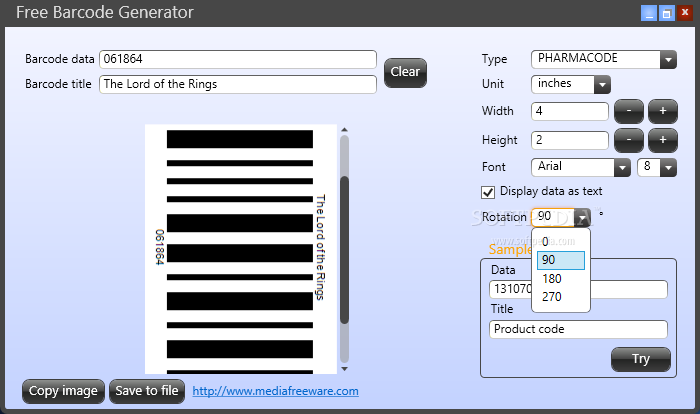Image resolution: width=700 pixels, height=414 pixels.
Task: Click the Sample Title field 'Product code'
Action: tap(578, 329)
